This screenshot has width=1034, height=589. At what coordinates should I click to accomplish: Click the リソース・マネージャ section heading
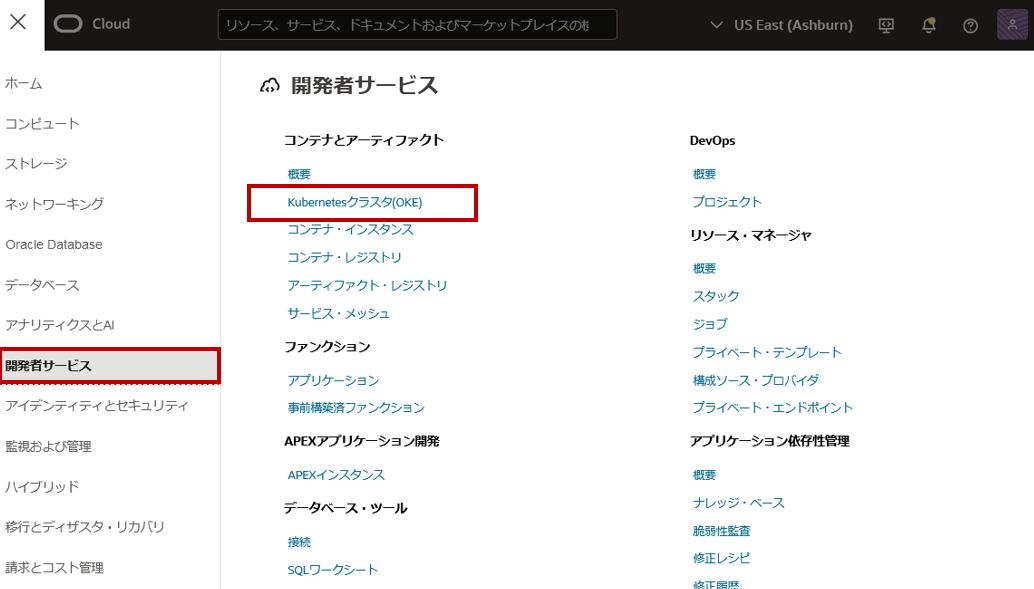click(x=750, y=235)
